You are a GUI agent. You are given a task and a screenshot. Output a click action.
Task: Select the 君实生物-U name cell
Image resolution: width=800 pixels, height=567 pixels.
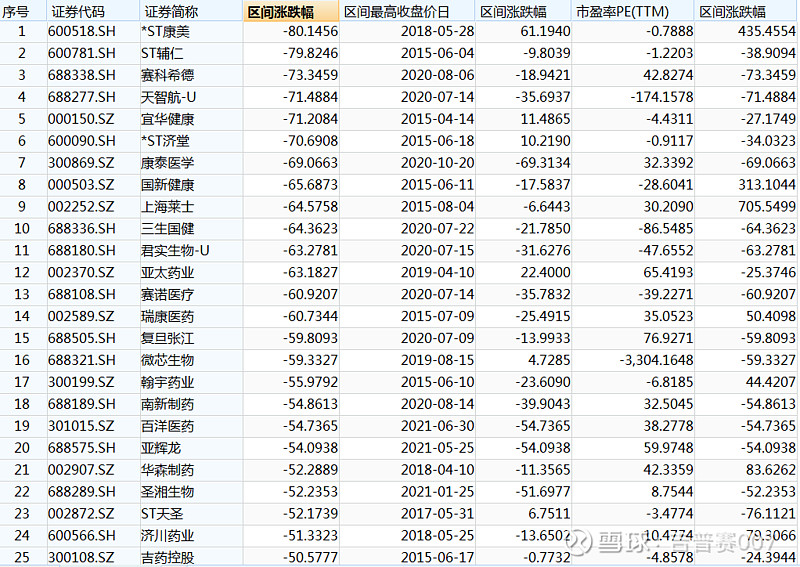tap(175, 251)
